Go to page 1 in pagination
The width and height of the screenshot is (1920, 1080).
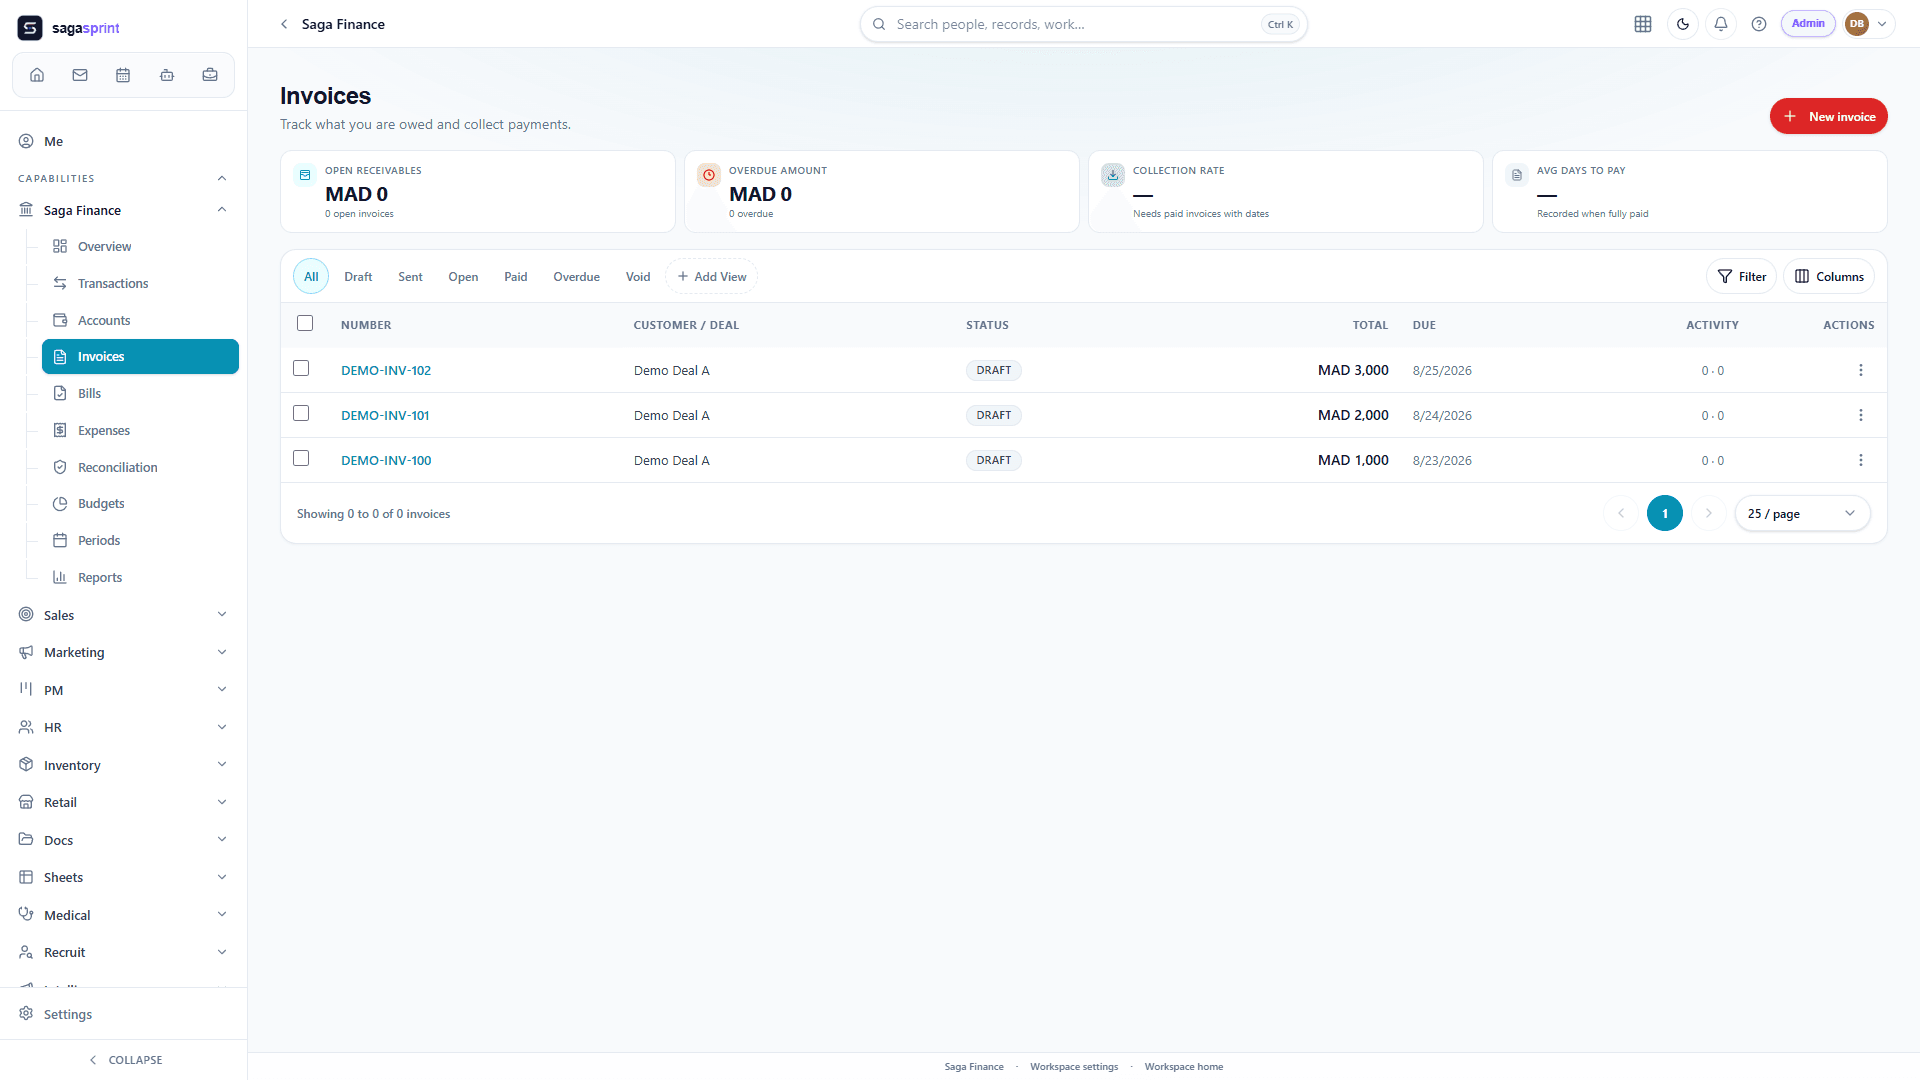point(1665,514)
